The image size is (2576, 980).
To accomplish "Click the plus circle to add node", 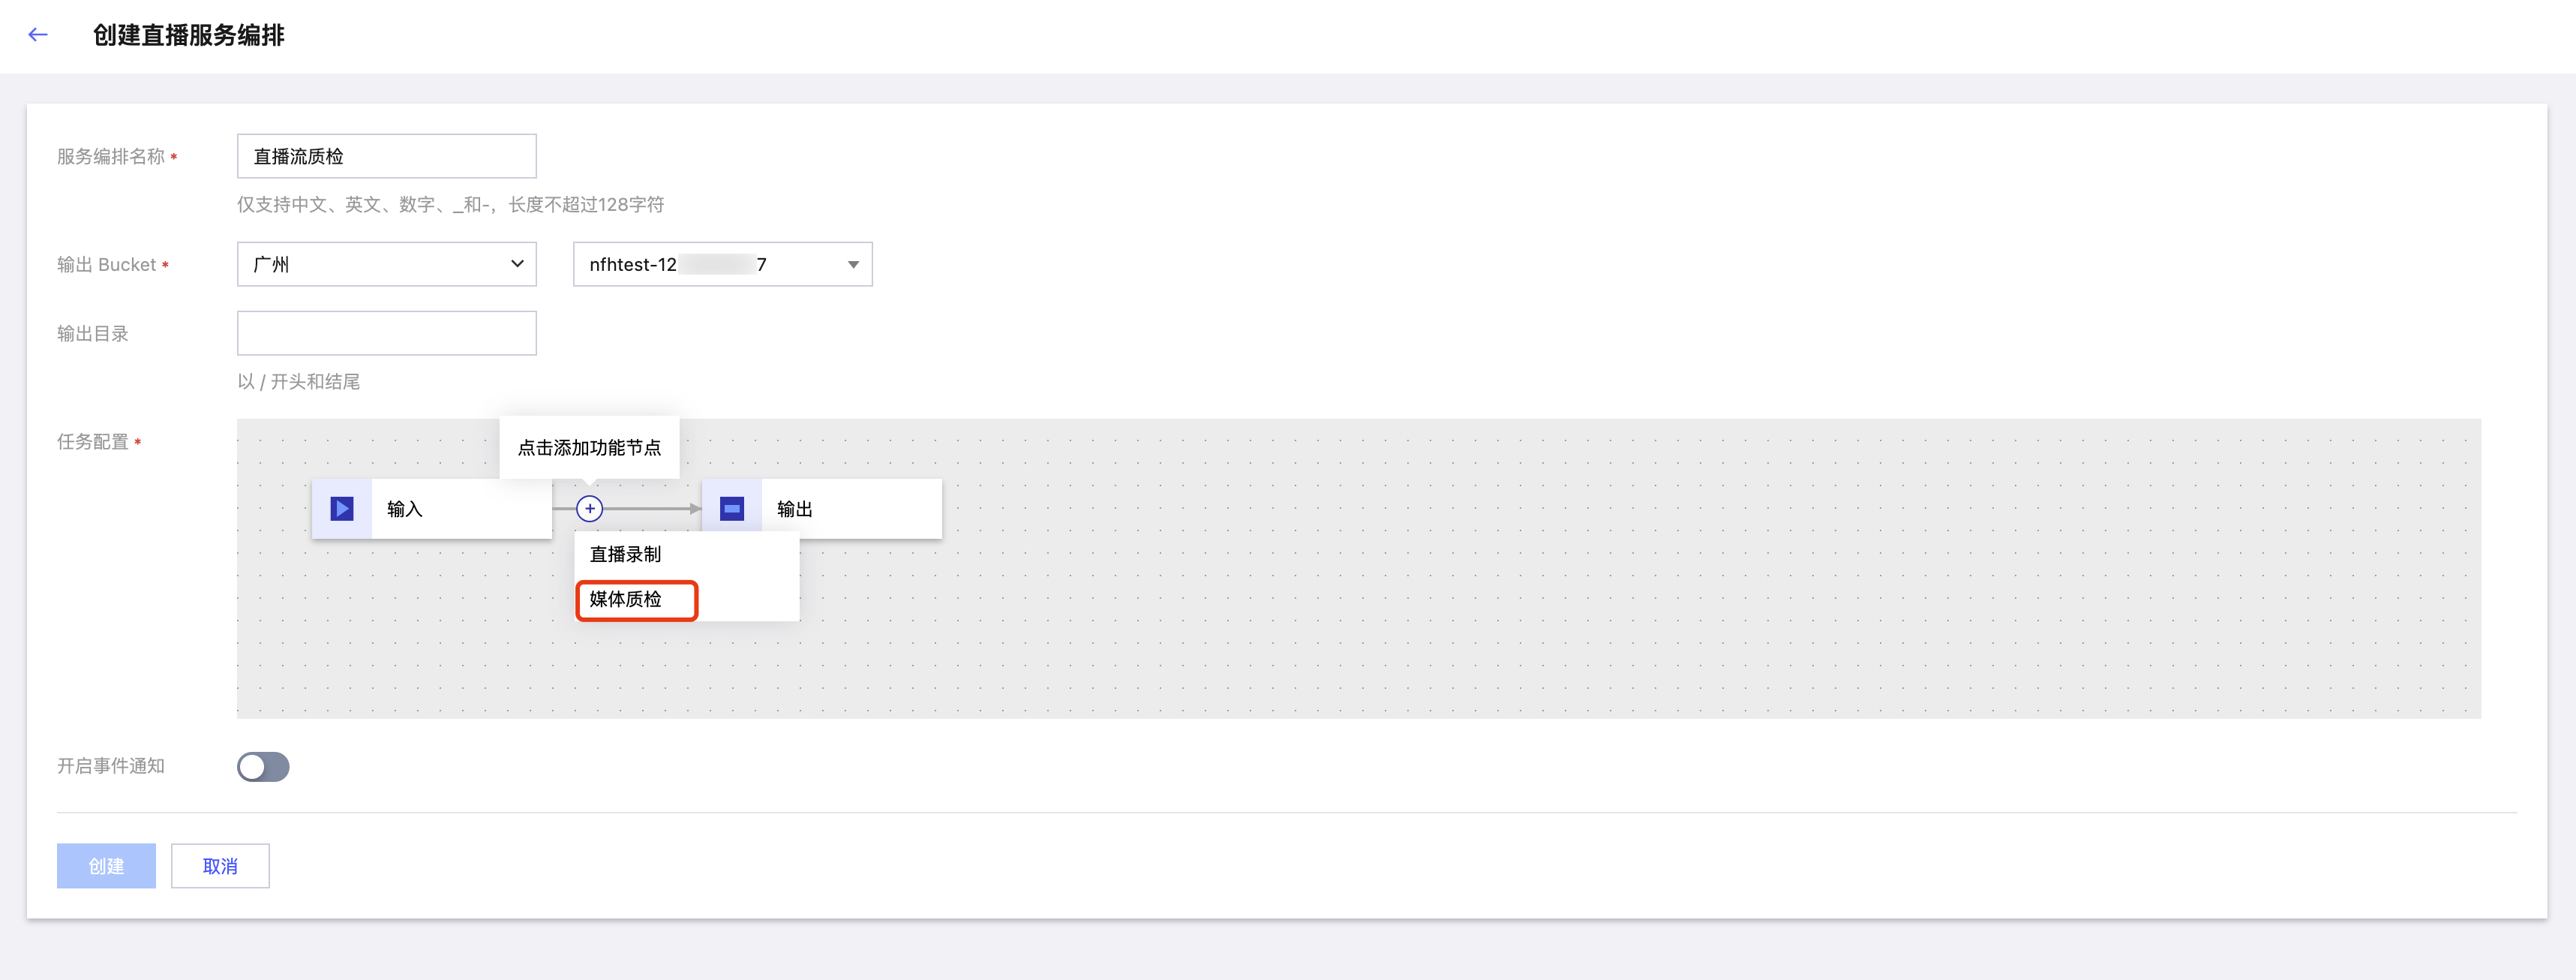I will [590, 509].
